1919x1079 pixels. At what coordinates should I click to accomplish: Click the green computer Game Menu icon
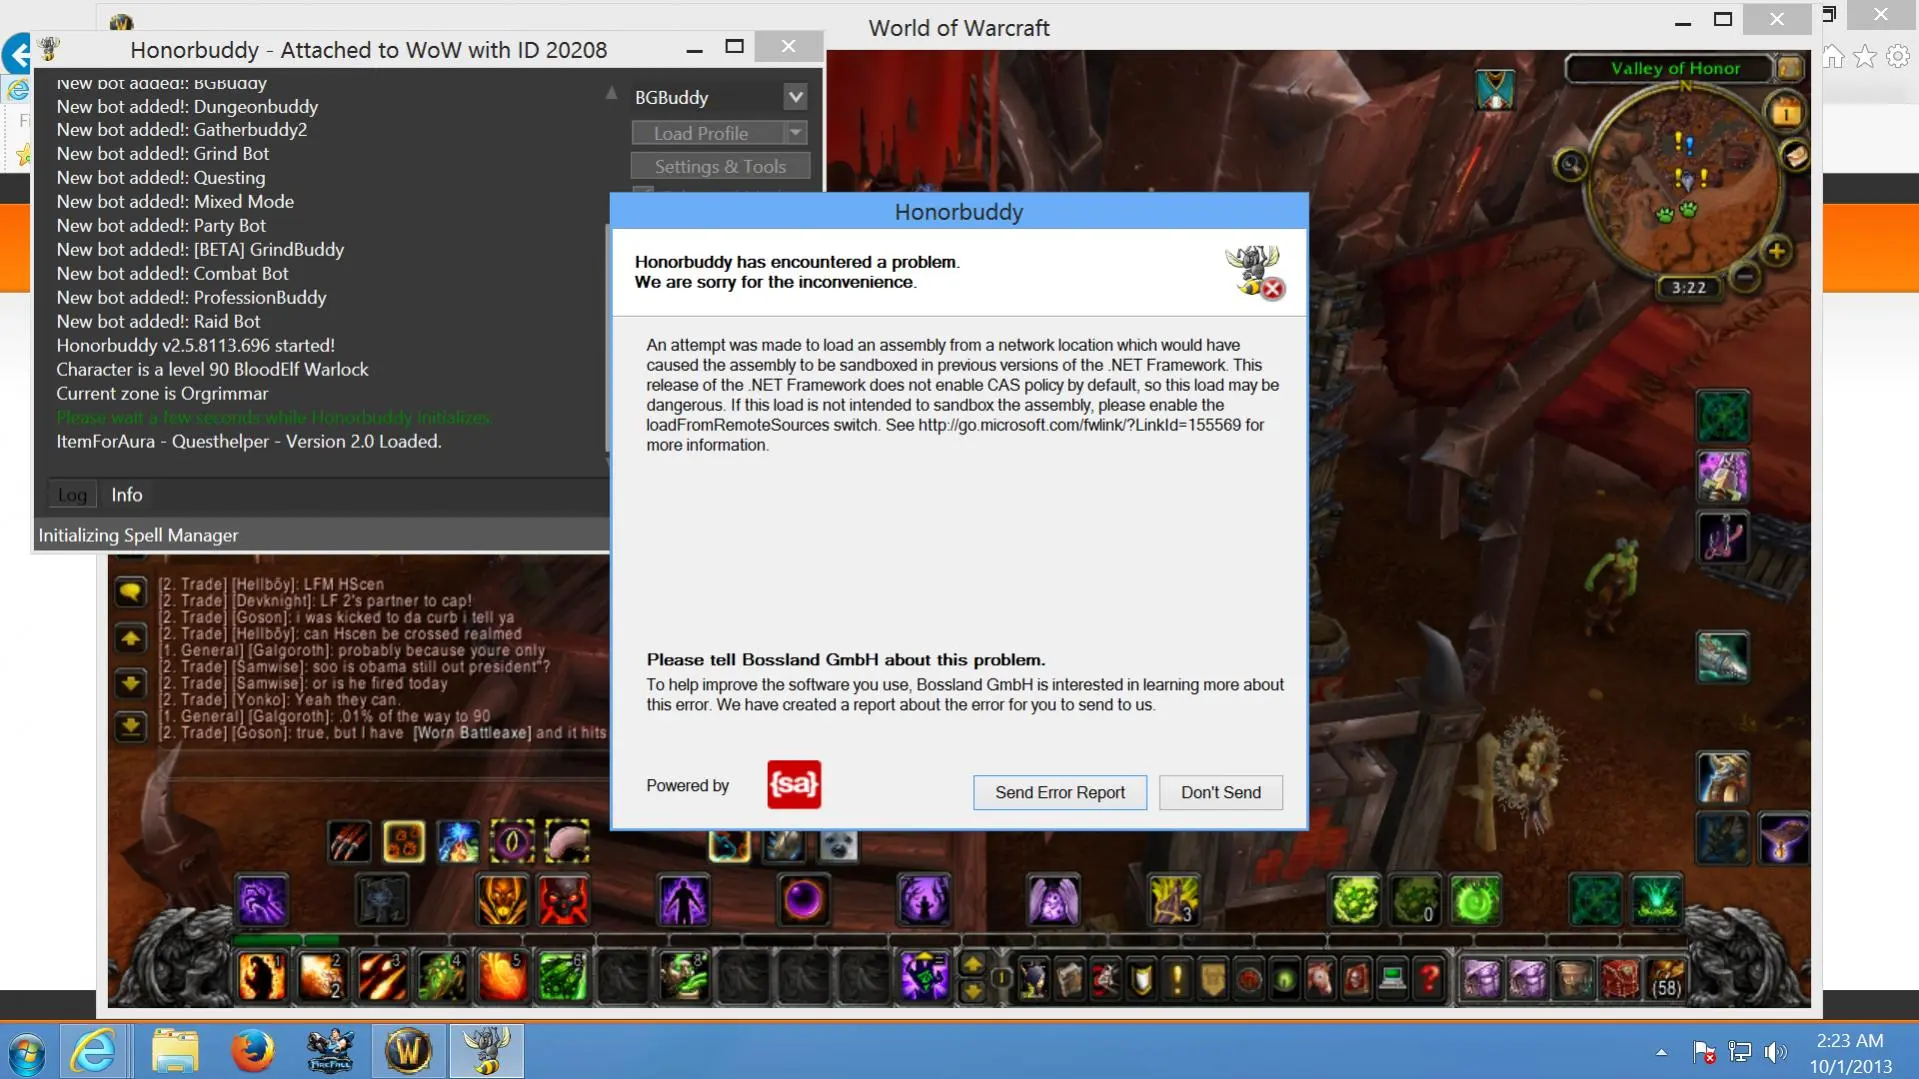[1393, 977]
